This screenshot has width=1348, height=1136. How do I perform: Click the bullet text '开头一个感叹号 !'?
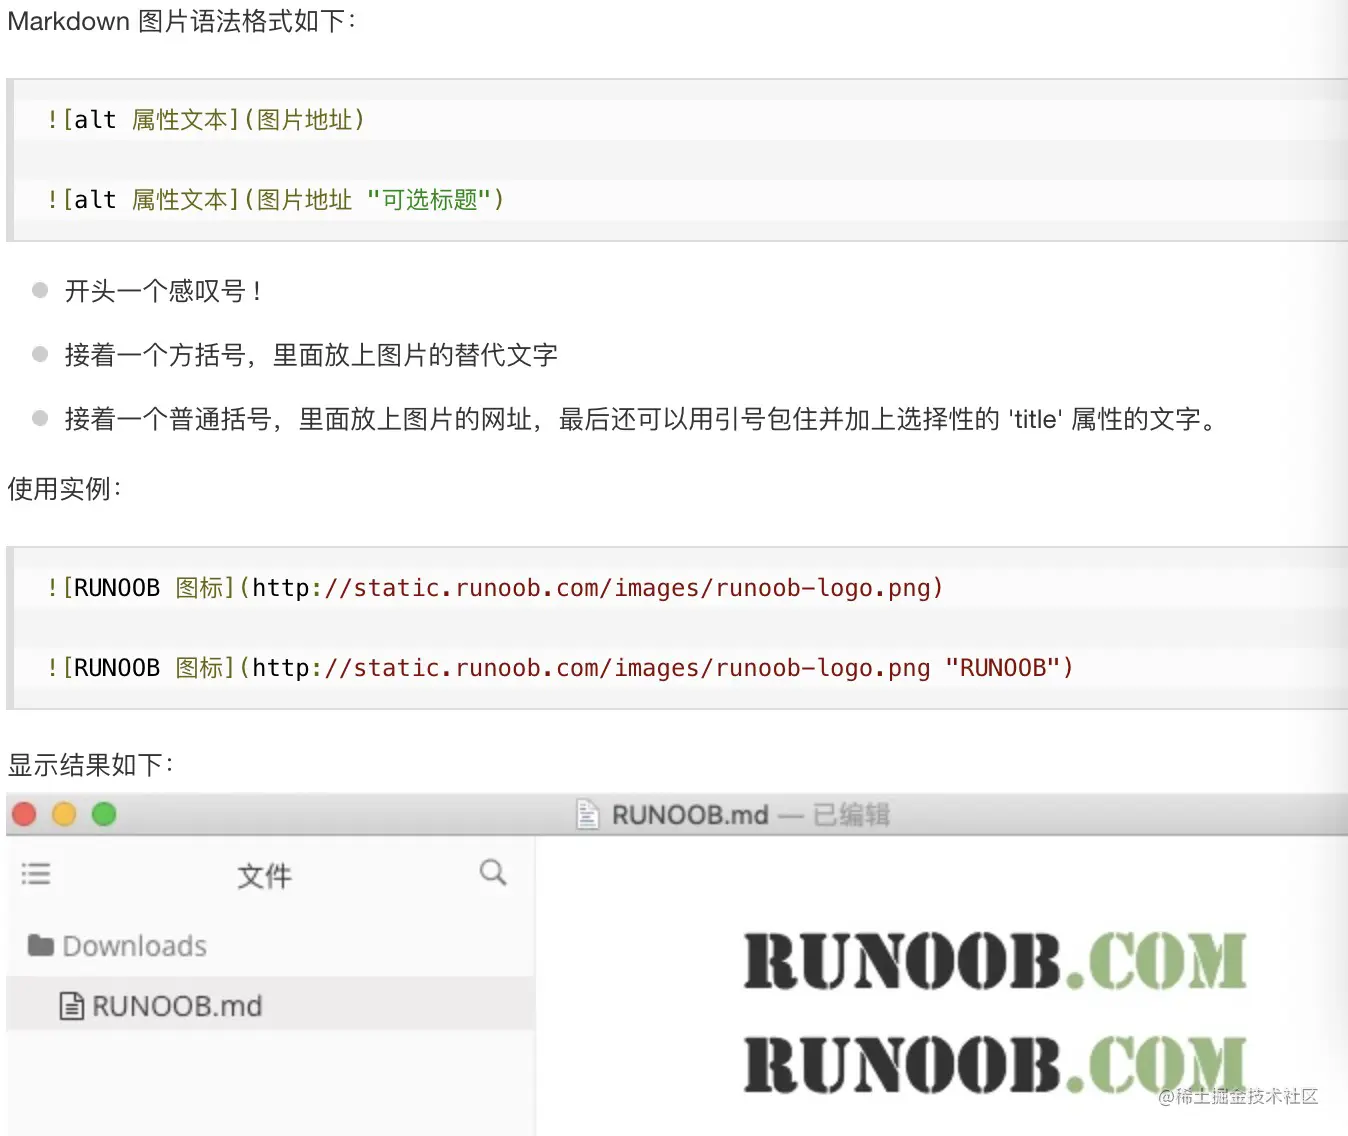click(163, 291)
